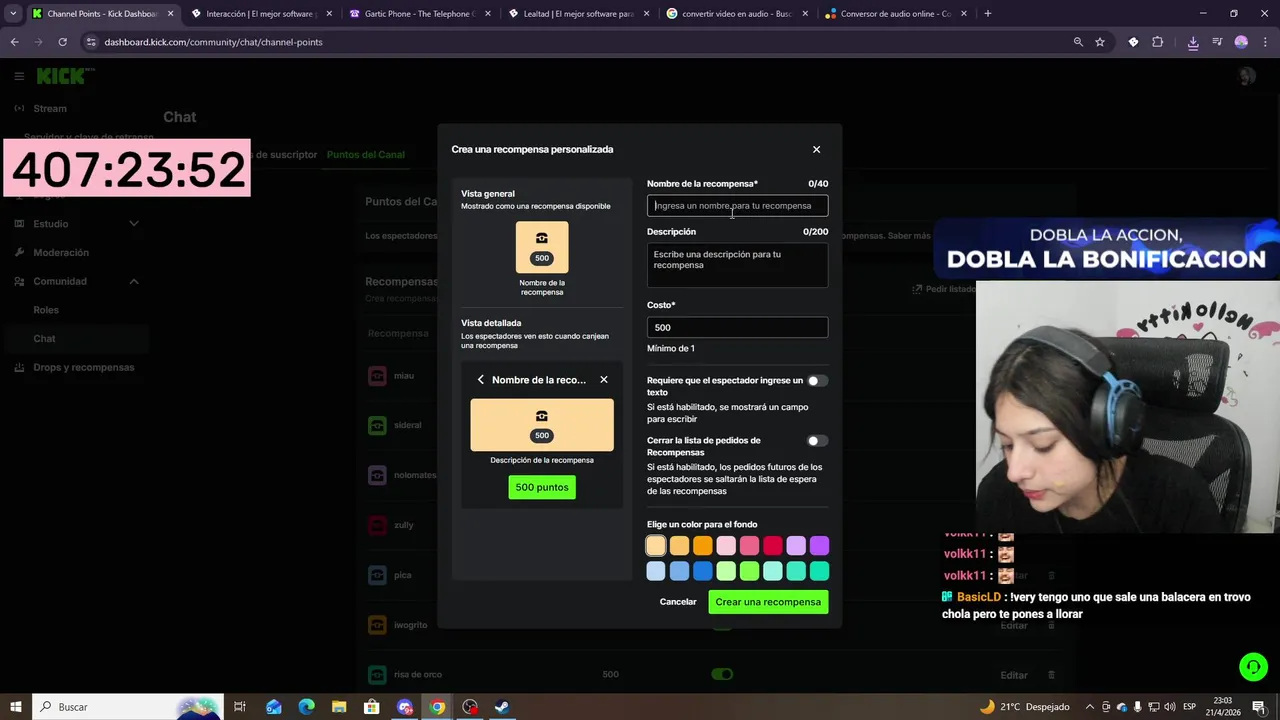Select the orange background color swatch
This screenshot has width=1280, height=720.
[x=702, y=546]
